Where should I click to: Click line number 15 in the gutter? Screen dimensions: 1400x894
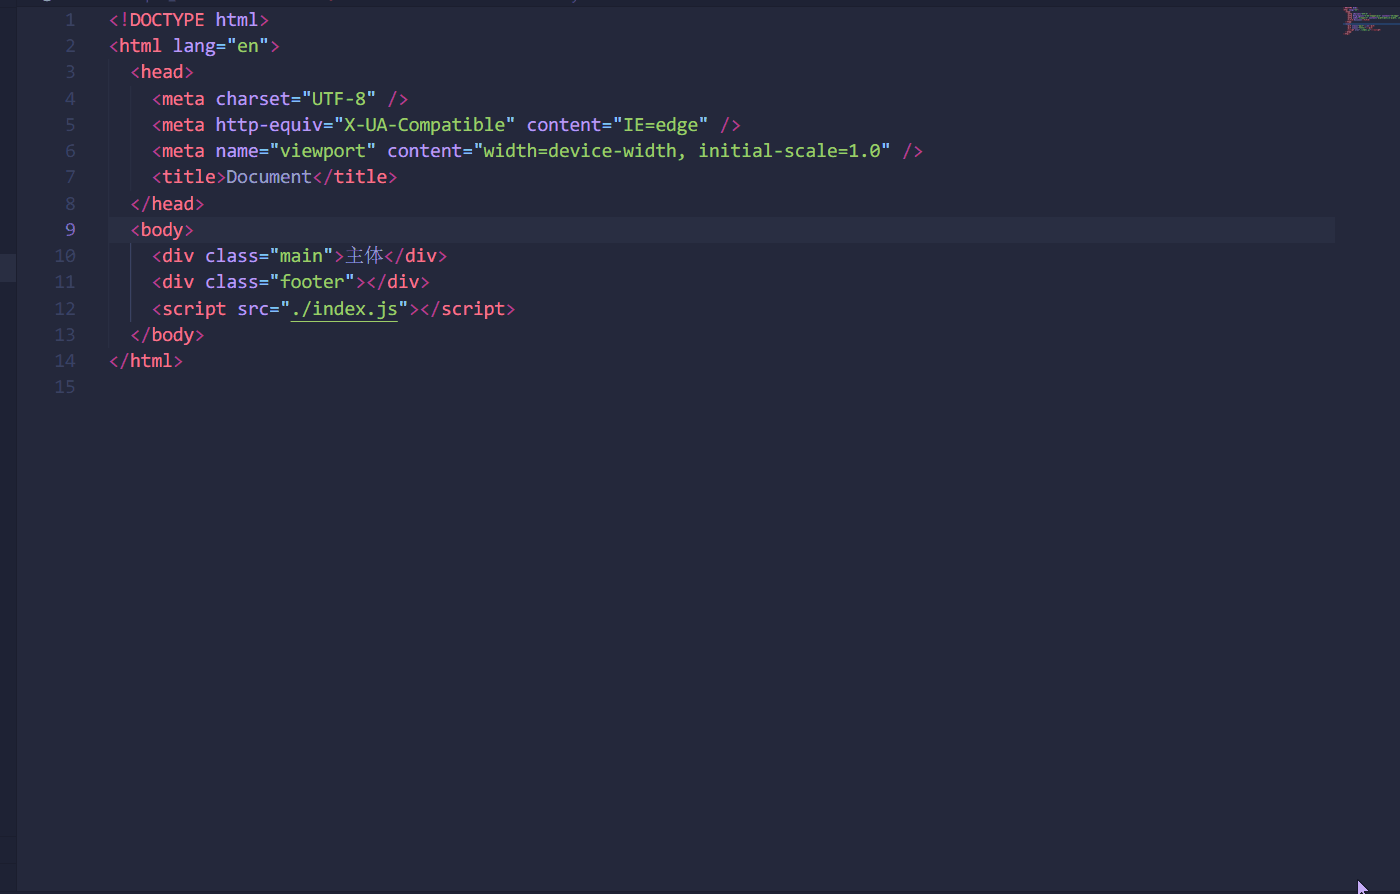click(x=65, y=387)
